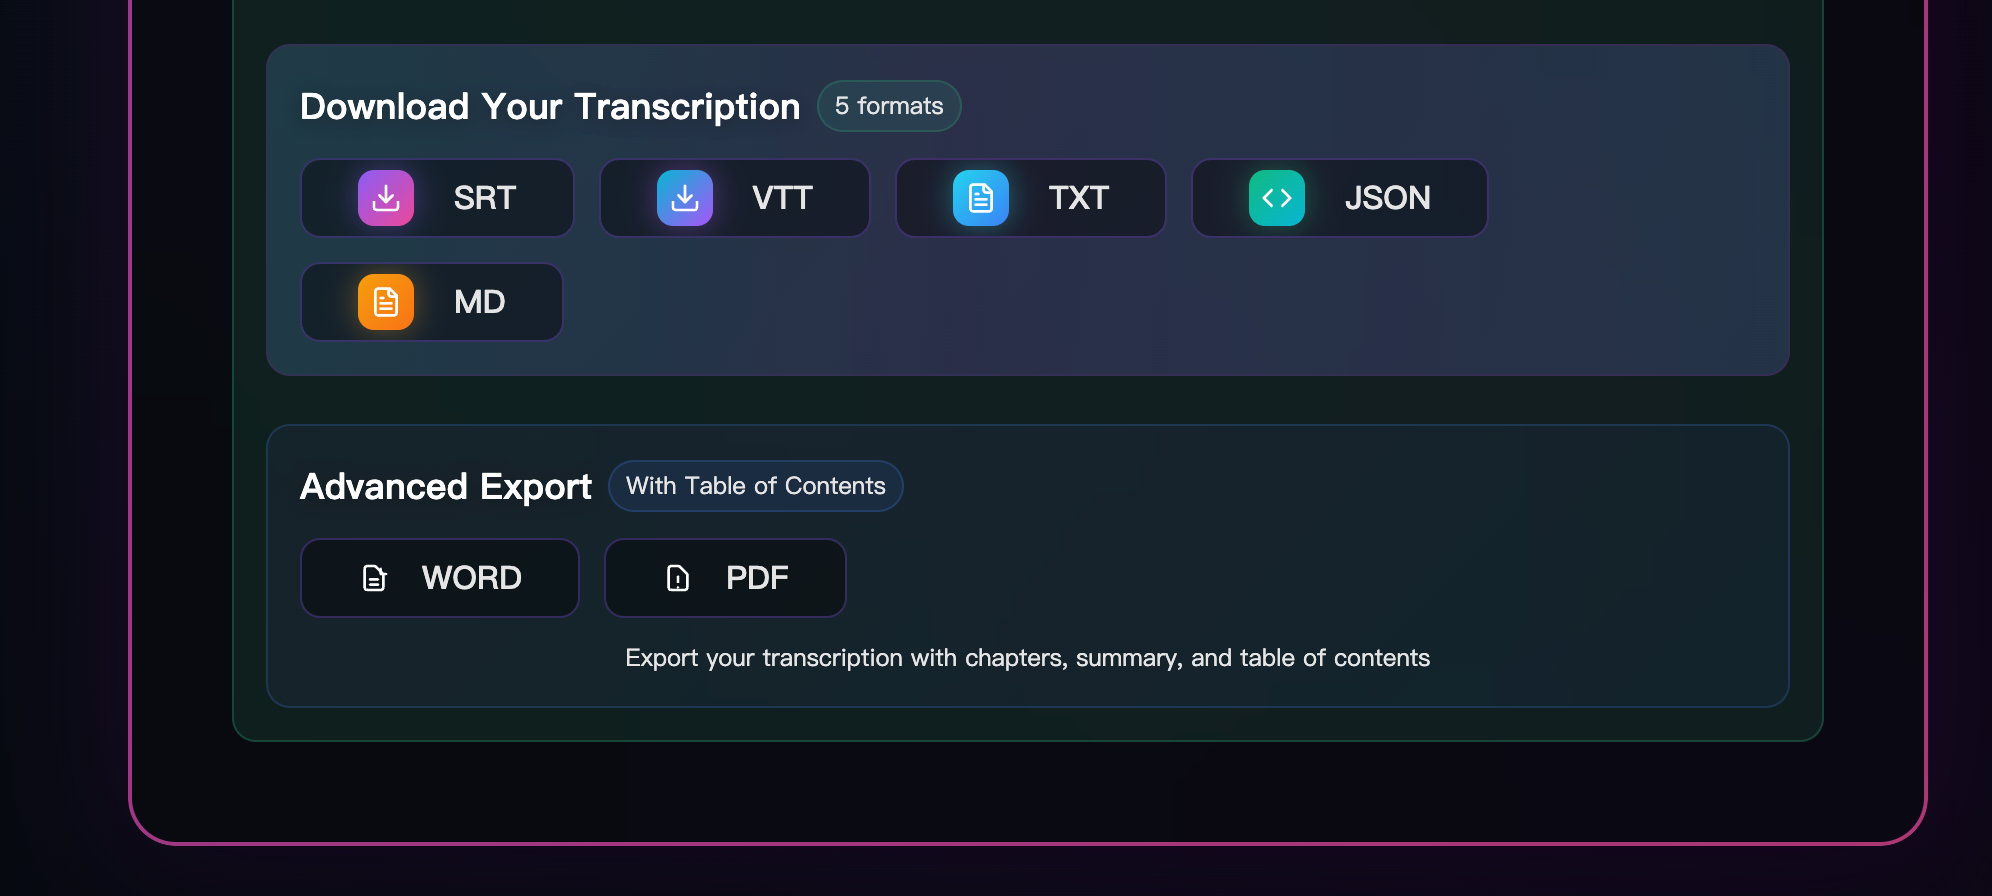The height and width of the screenshot is (896, 1992).
Task: Click the 'Download Your Transcription' heading
Action: click(549, 106)
